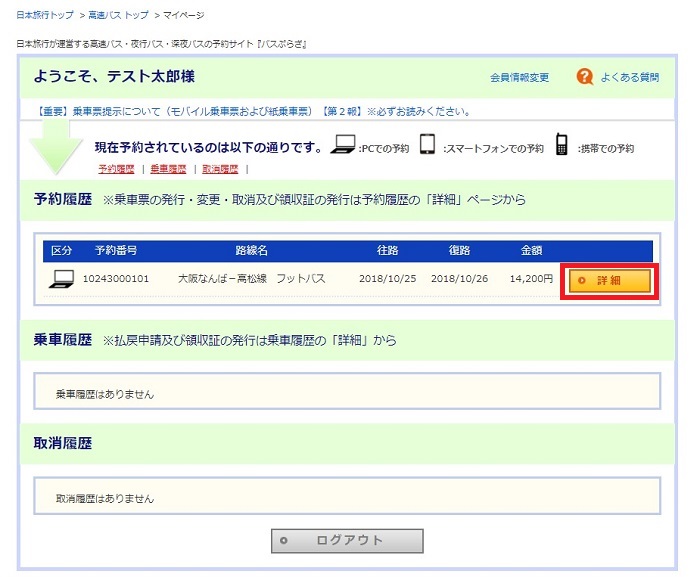Jump to 取消履歴 via red anchor link
The height and width of the screenshot is (577, 700).
(x=220, y=169)
